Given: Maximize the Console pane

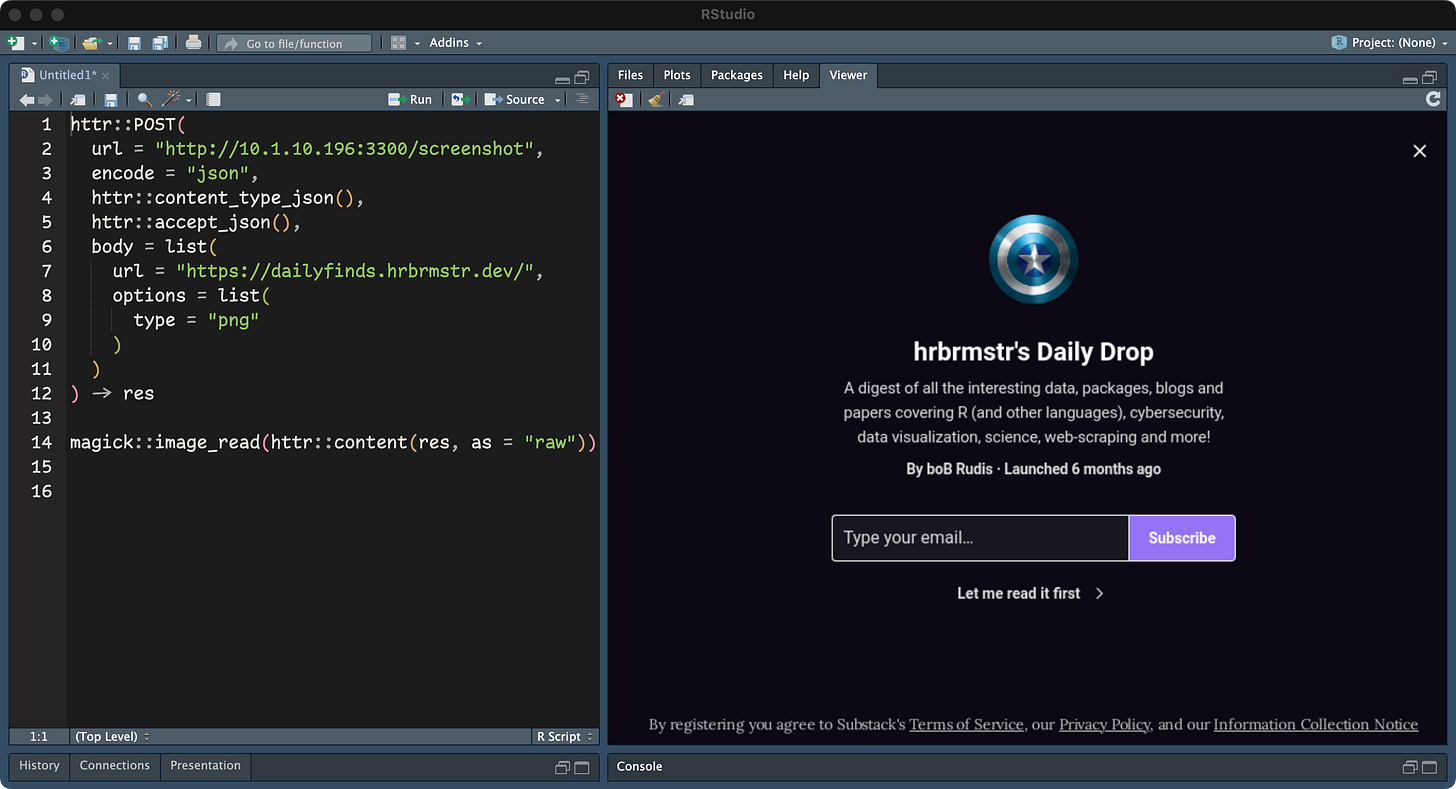Looking at the screenshot, I should pos(1430,767).
